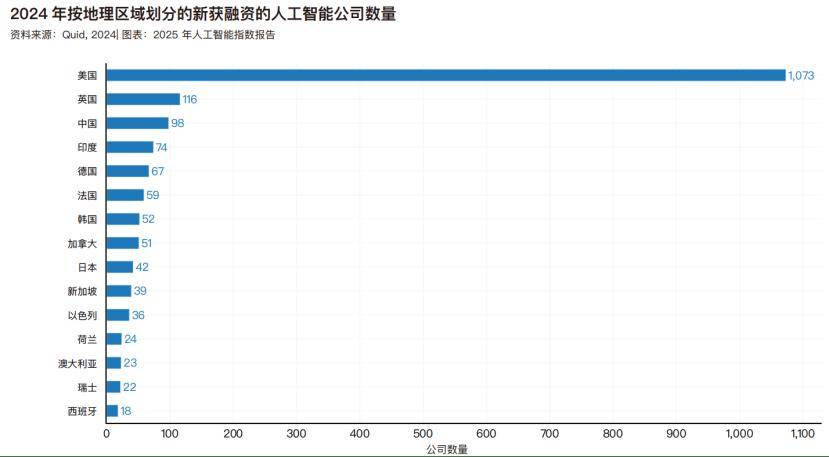Click the 中国 country label

click(87, 123)
